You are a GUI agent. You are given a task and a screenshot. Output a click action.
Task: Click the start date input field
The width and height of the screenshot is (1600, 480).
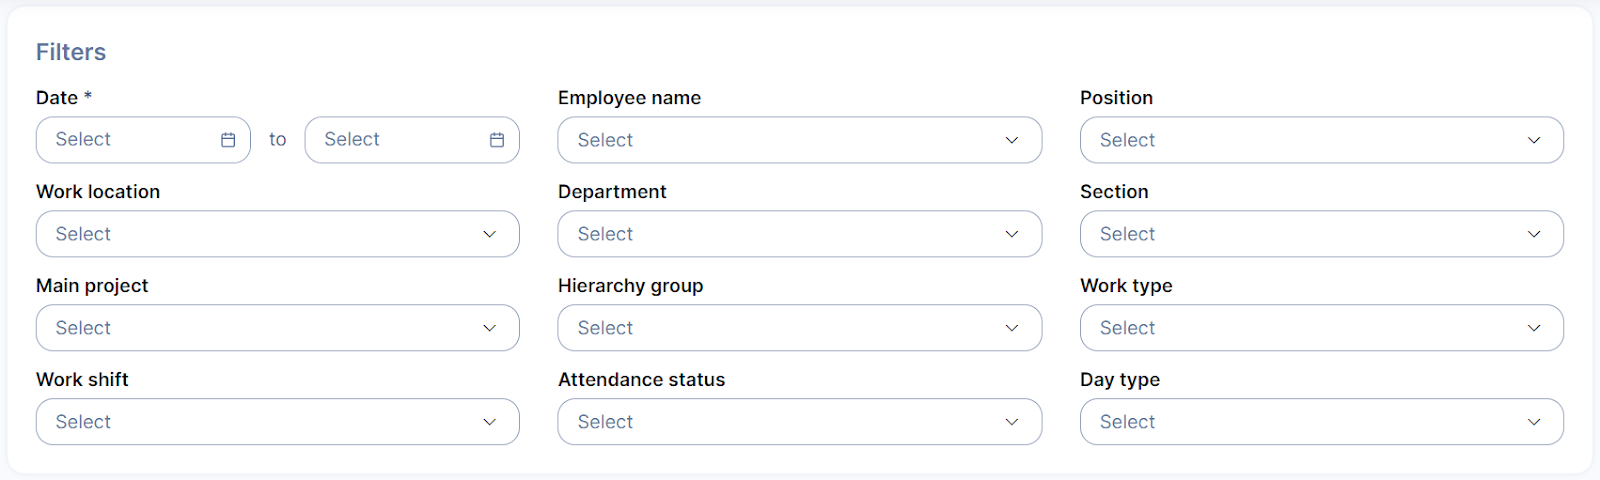pyautogui.click(x=130, y=140)
